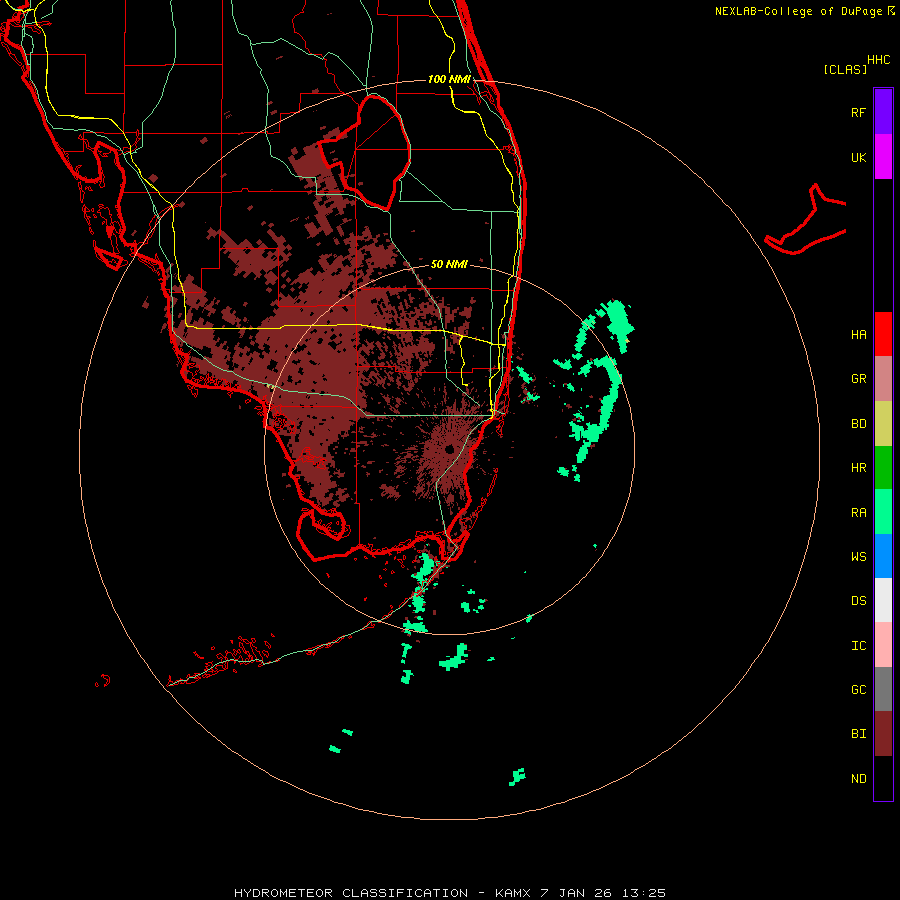Click the IC legend label
This screenshot has height=900, width=900.
(x=858, y=646)
